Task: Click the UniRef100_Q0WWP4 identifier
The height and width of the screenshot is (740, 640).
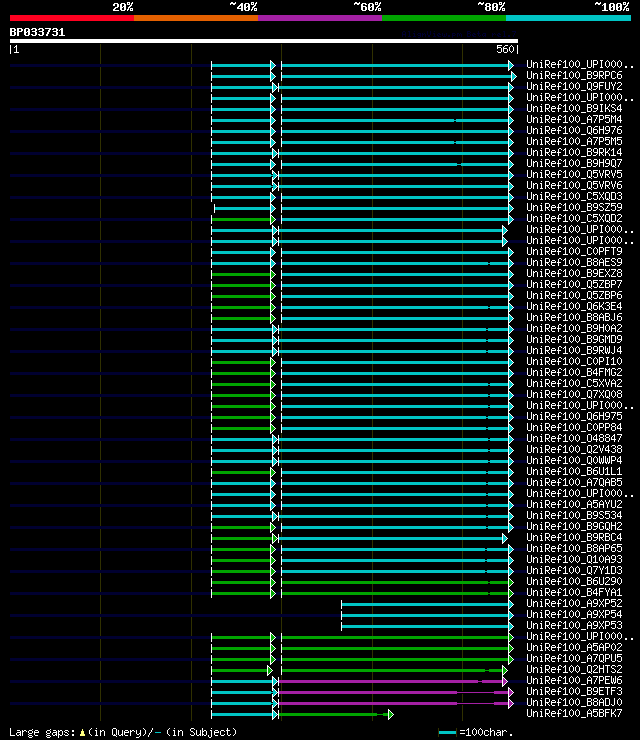Action: (x=574, y=460)
